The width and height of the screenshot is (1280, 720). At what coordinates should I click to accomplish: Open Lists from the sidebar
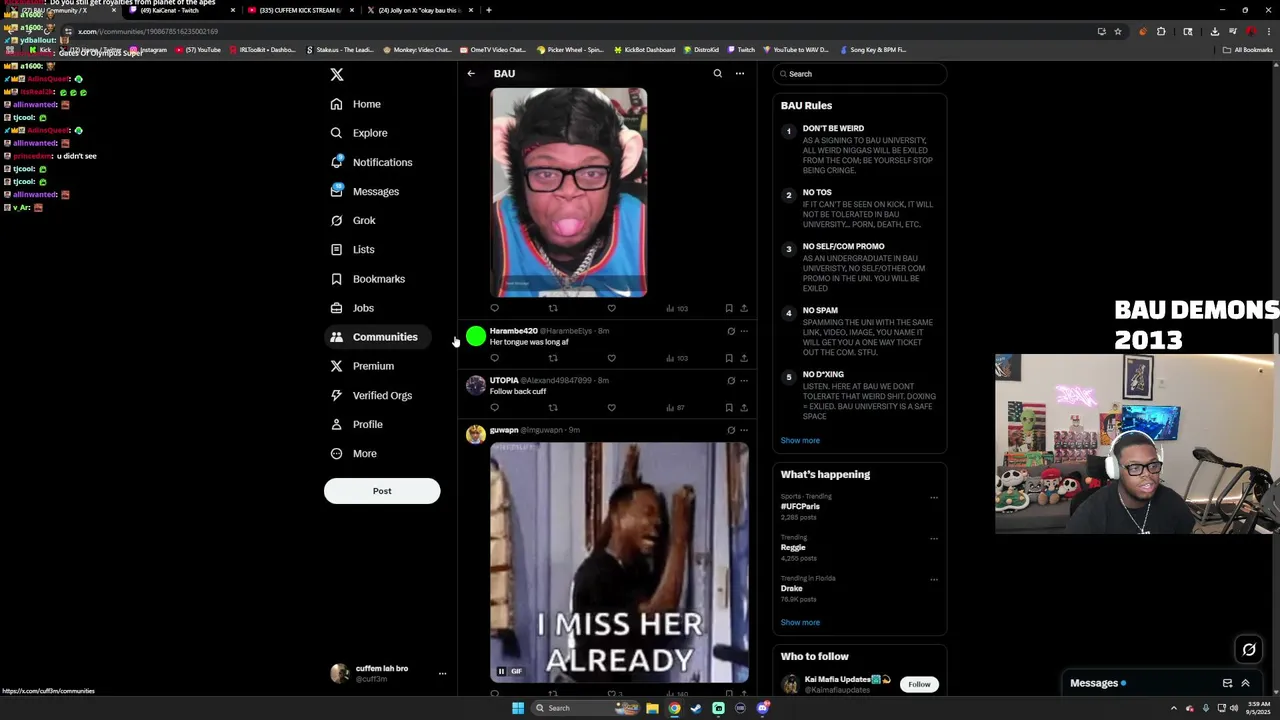point(352,249)
